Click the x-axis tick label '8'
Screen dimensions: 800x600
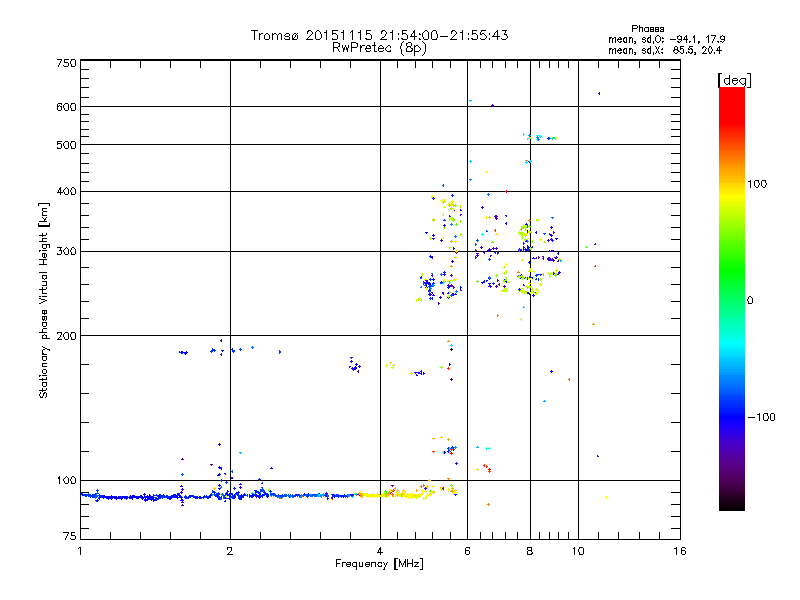tap(530, 551)
